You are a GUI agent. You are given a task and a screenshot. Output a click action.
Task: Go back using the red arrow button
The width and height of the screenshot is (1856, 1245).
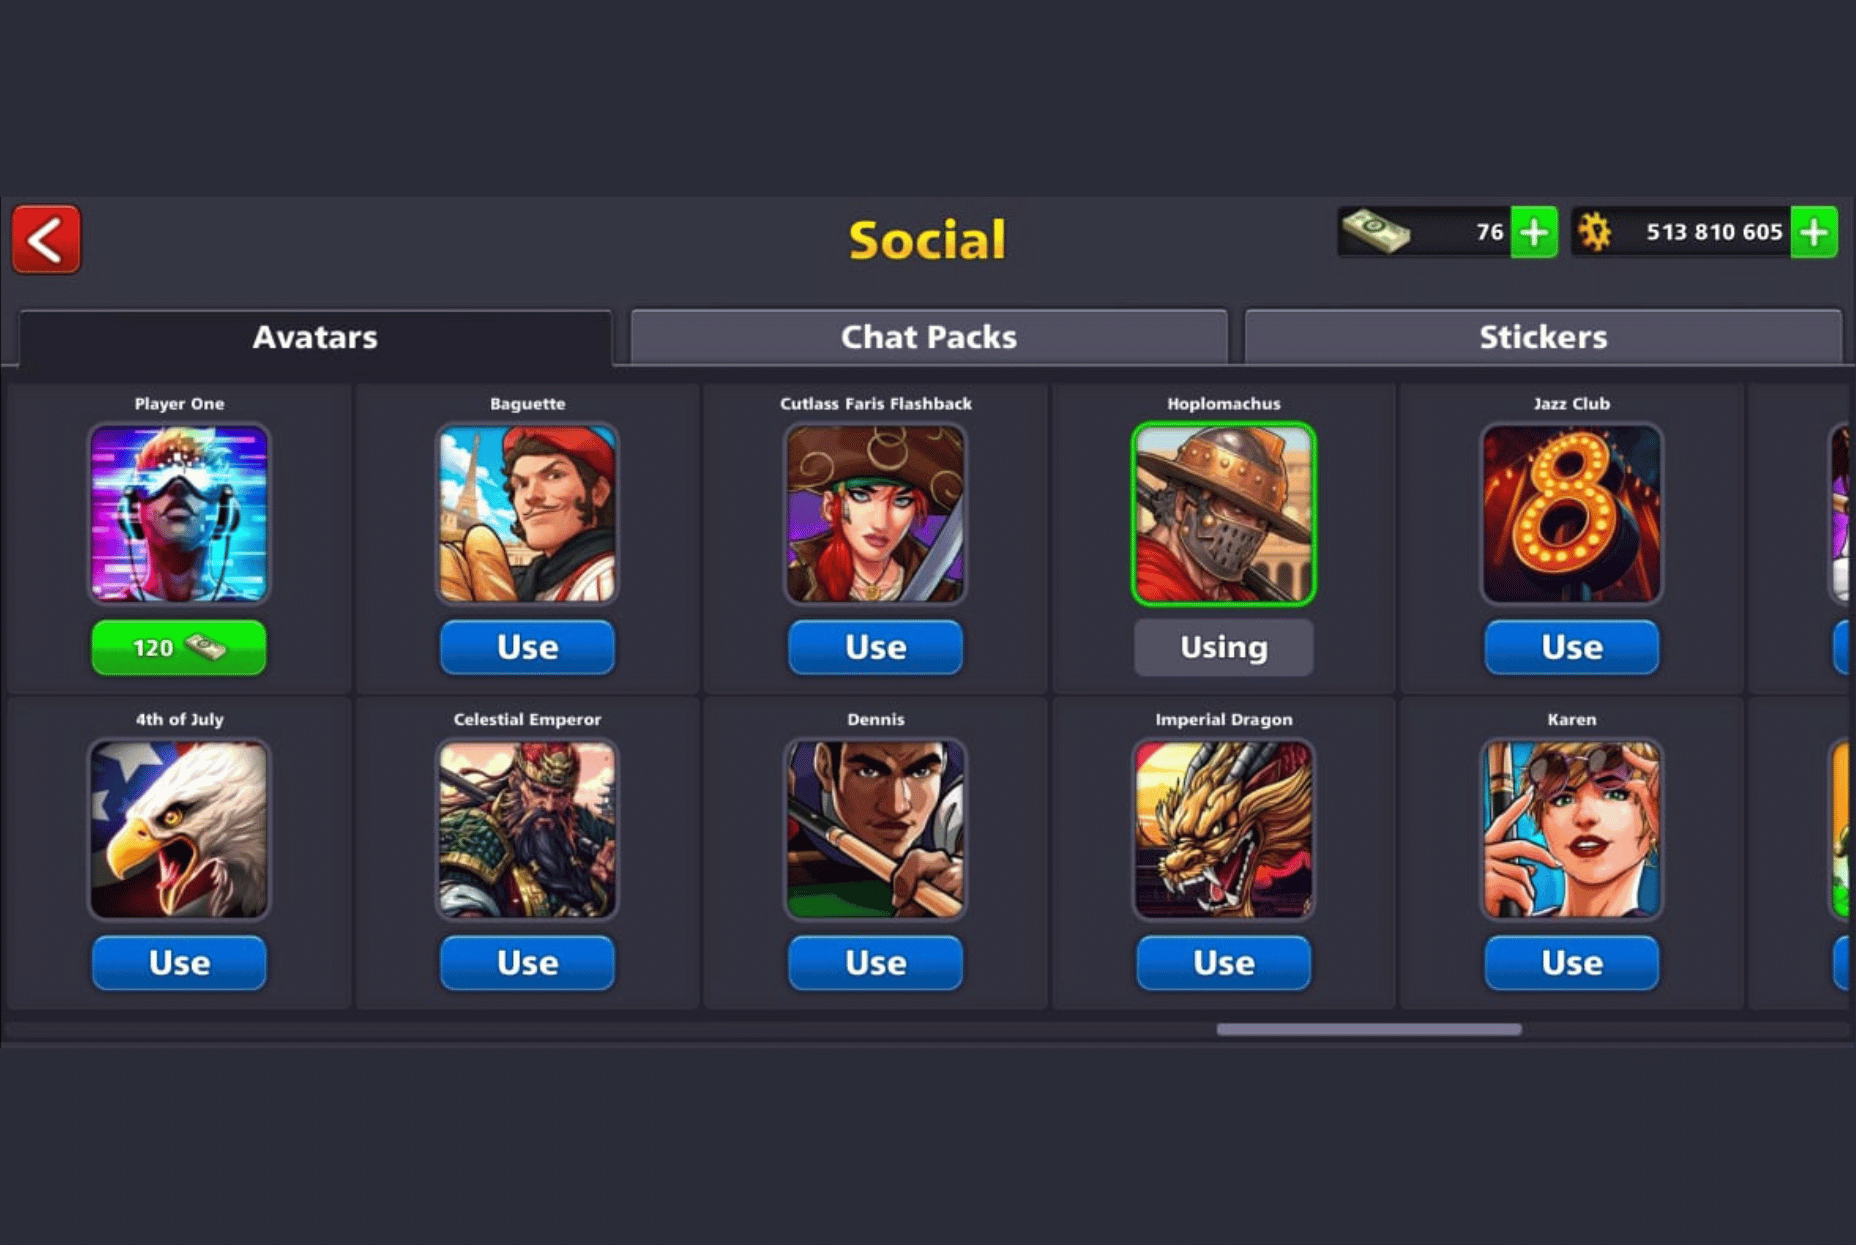click(46, 239)
